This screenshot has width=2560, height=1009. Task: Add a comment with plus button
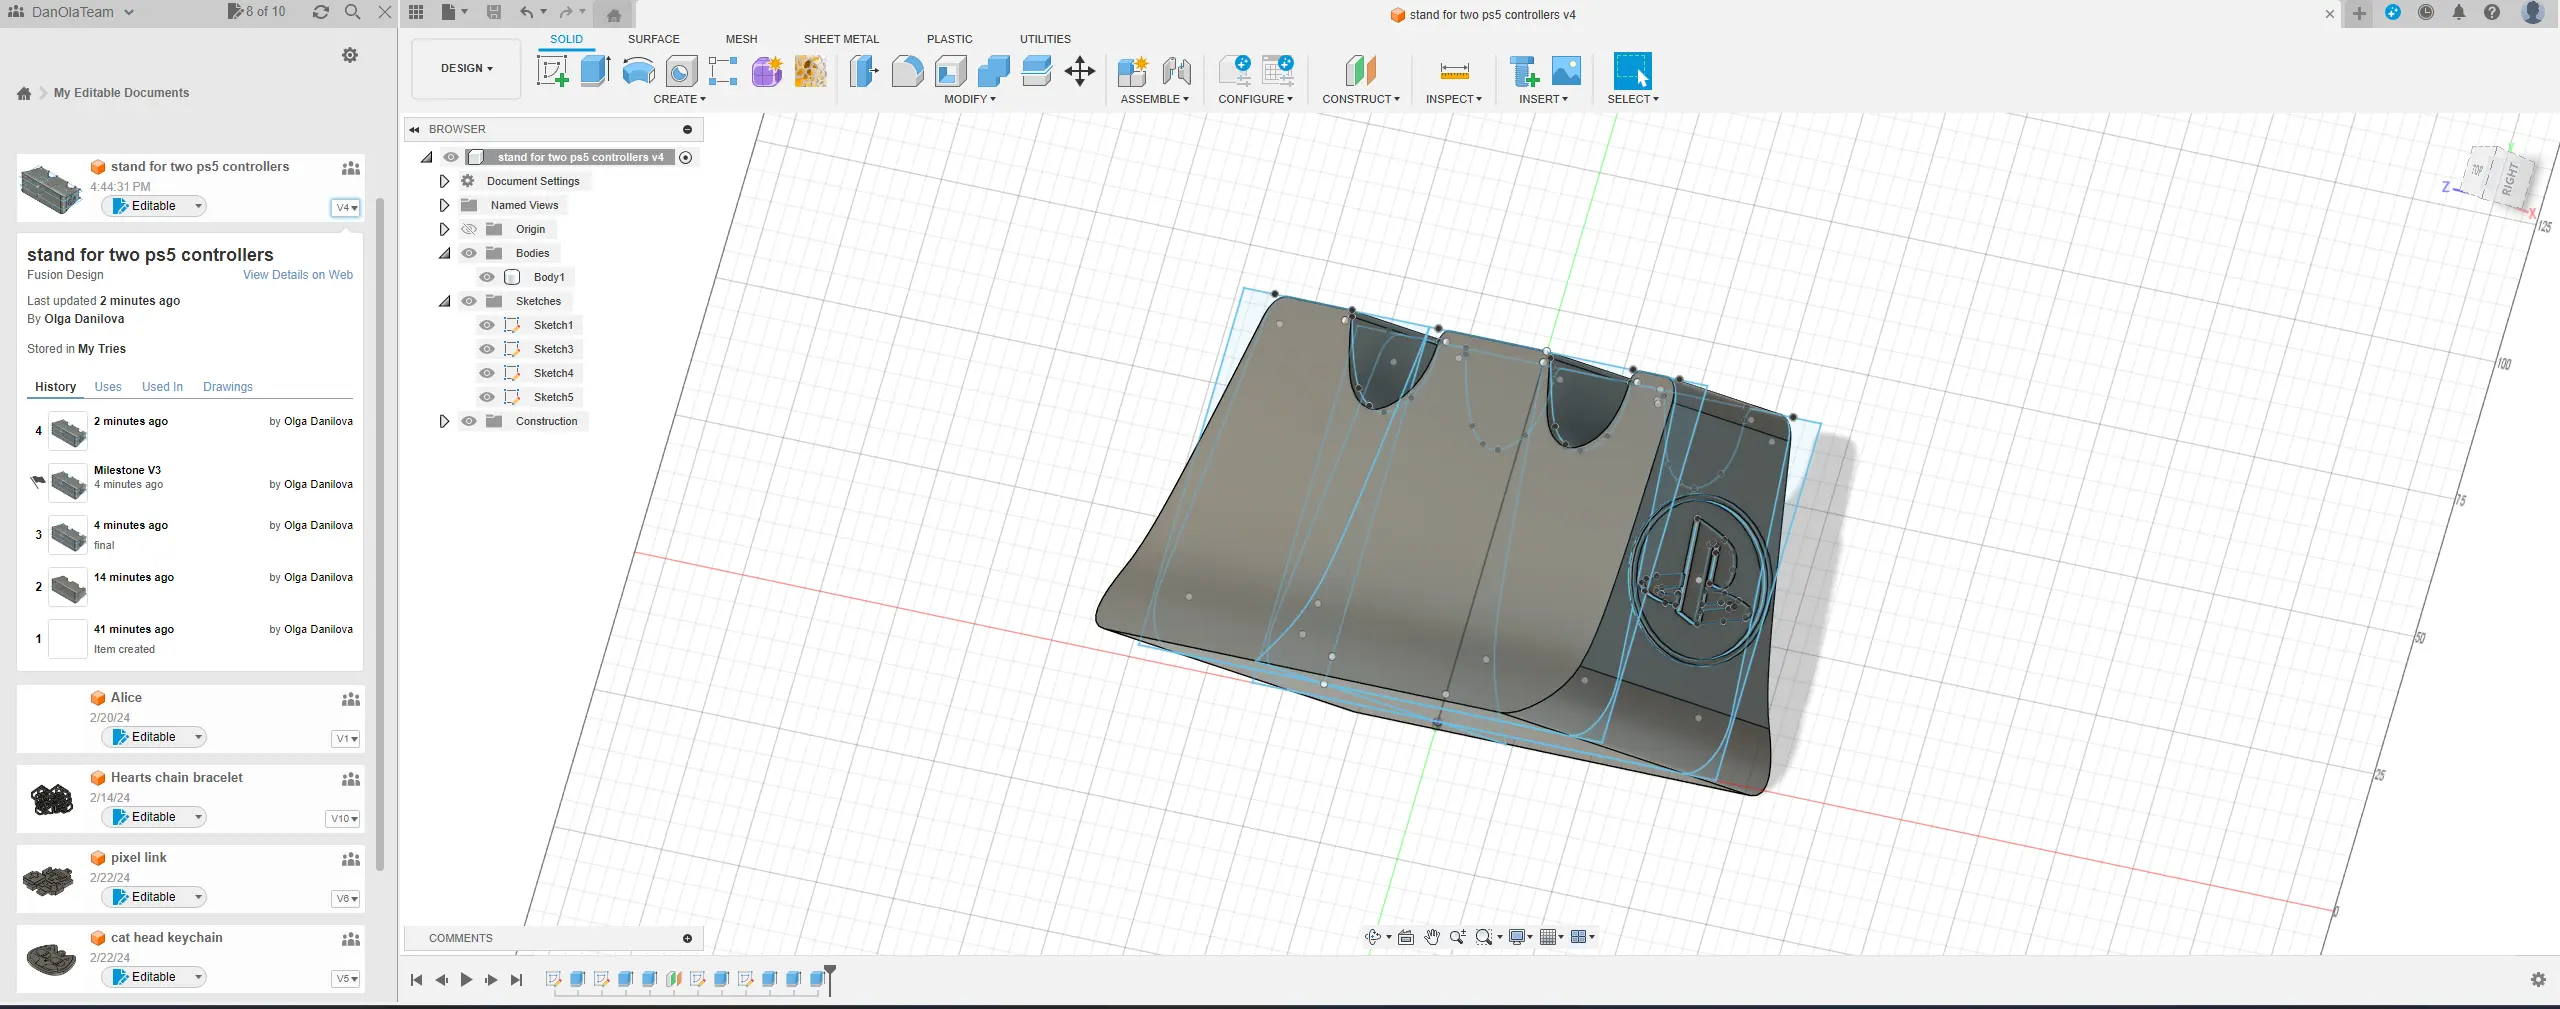[687, 938]
